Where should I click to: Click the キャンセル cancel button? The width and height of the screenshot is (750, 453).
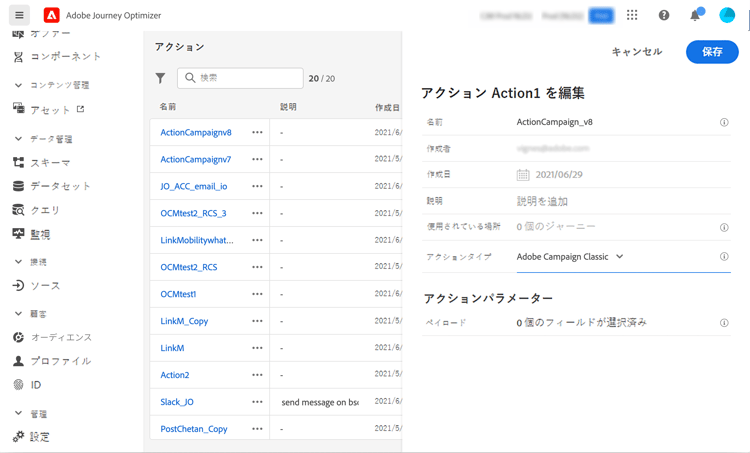click(x=637, y=52)
